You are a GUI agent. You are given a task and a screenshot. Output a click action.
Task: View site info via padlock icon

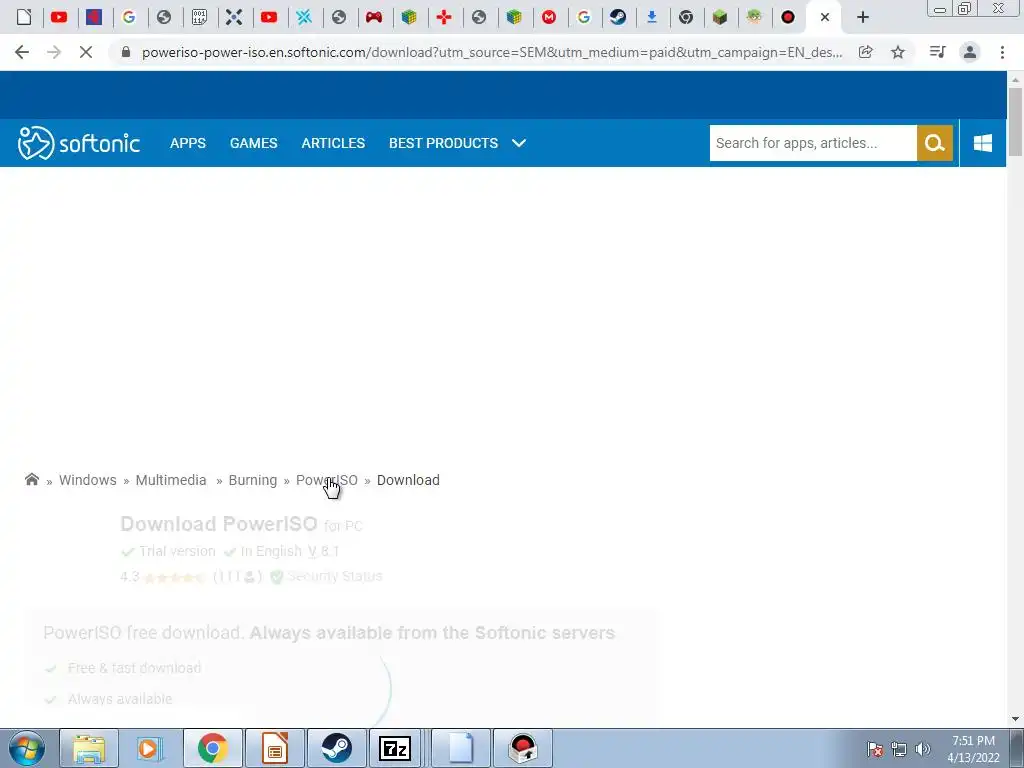click(x=126, y=52)
